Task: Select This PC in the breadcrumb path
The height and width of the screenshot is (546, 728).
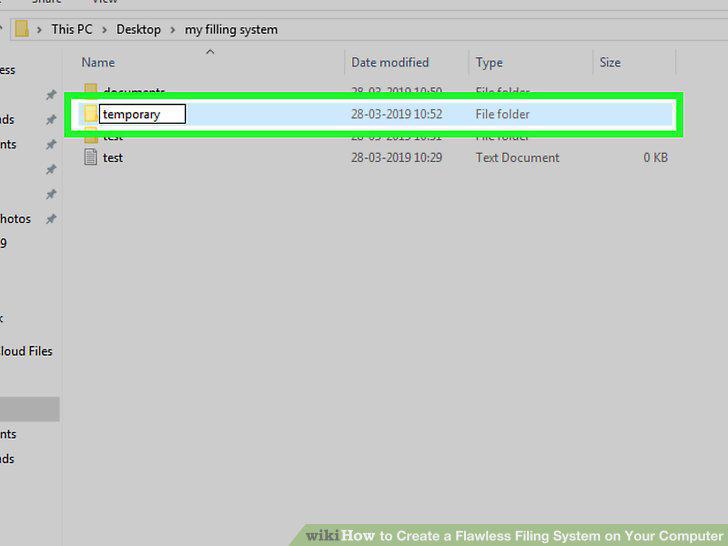Action: (72, 29)
